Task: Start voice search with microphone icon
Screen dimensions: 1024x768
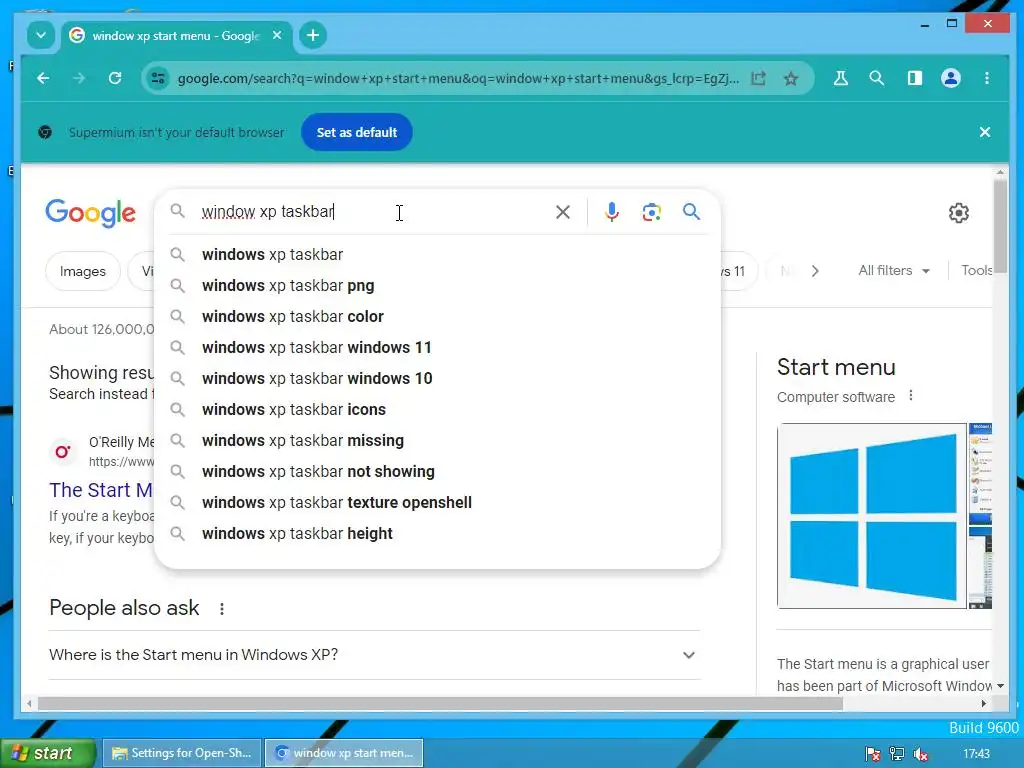Action: click(611, 212)
